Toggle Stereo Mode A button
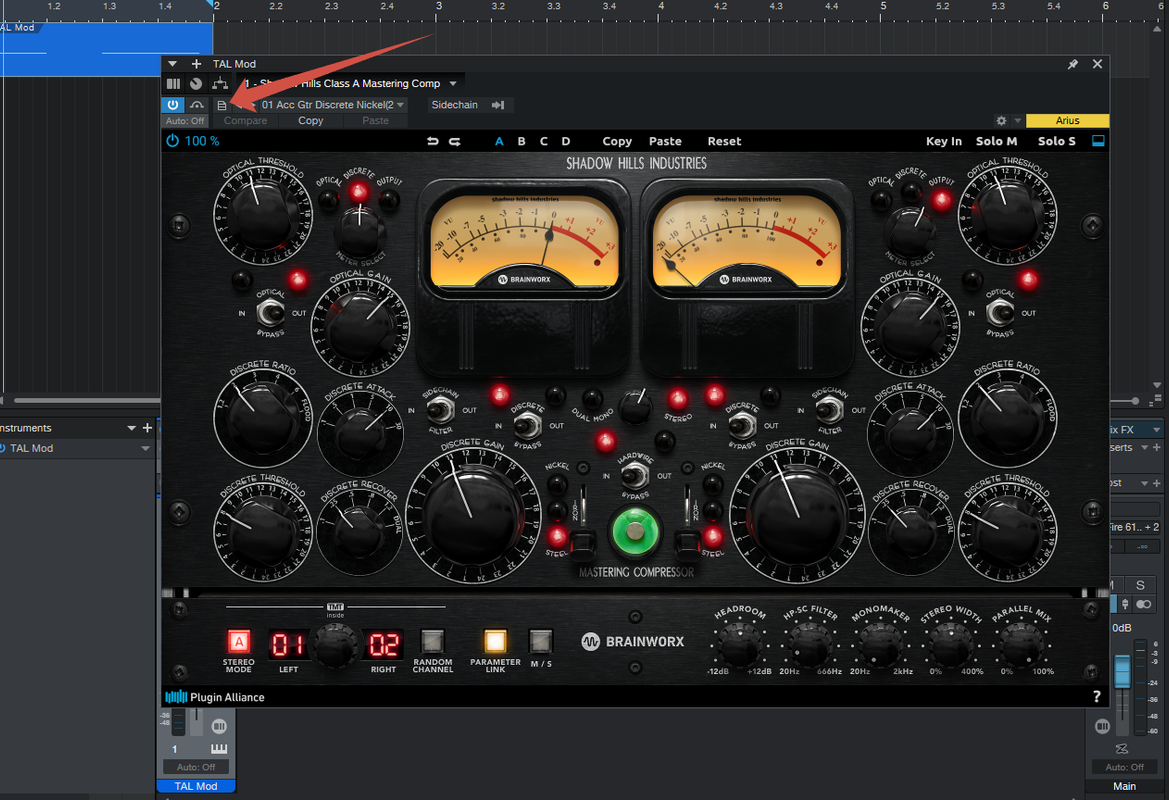1169x800 pixels. 239,641
